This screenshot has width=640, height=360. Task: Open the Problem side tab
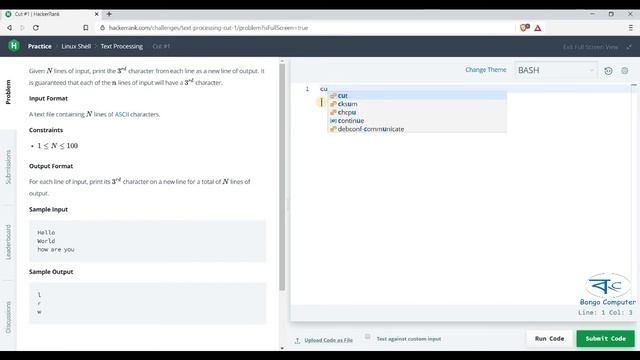tap(8, 92)
